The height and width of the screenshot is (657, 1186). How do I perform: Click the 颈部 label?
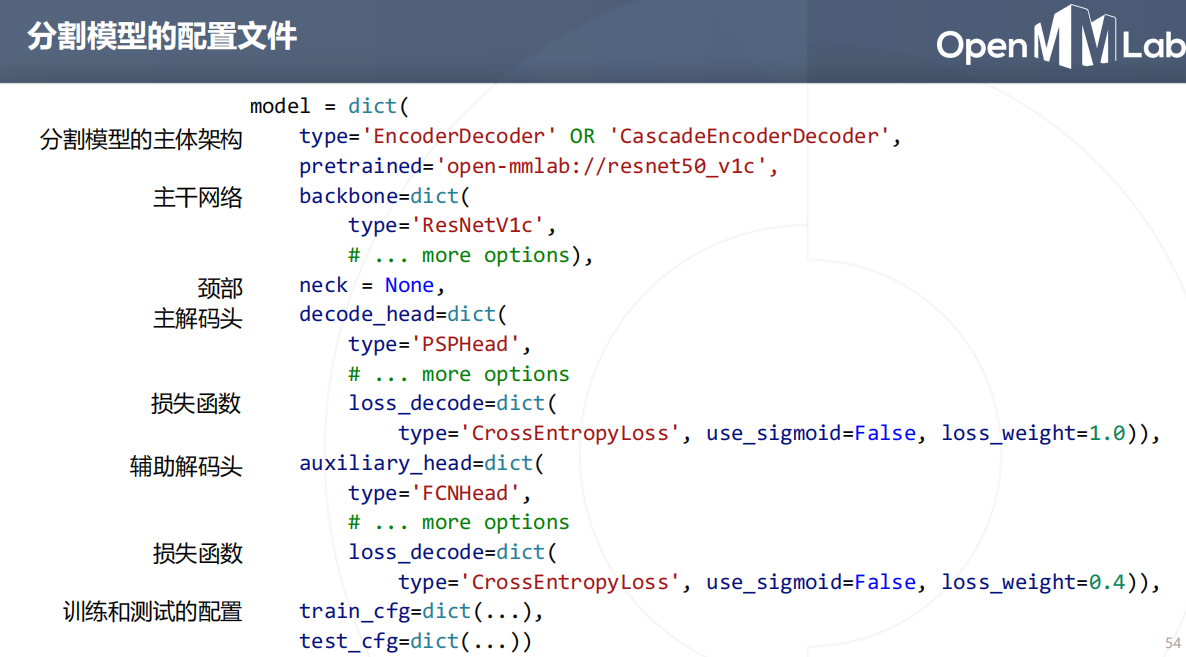[x=220, y=288]
